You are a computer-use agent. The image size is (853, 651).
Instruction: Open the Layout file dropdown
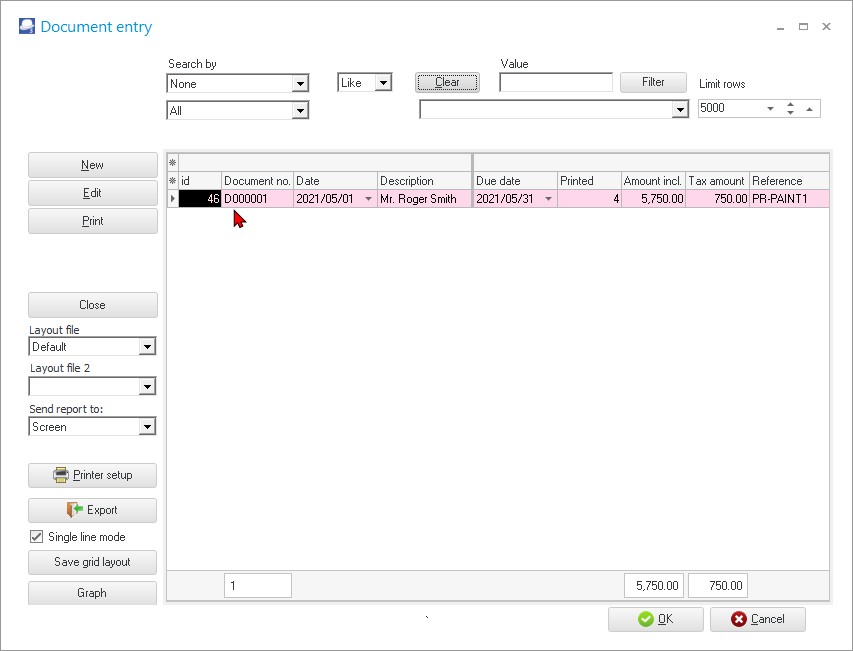147,347
